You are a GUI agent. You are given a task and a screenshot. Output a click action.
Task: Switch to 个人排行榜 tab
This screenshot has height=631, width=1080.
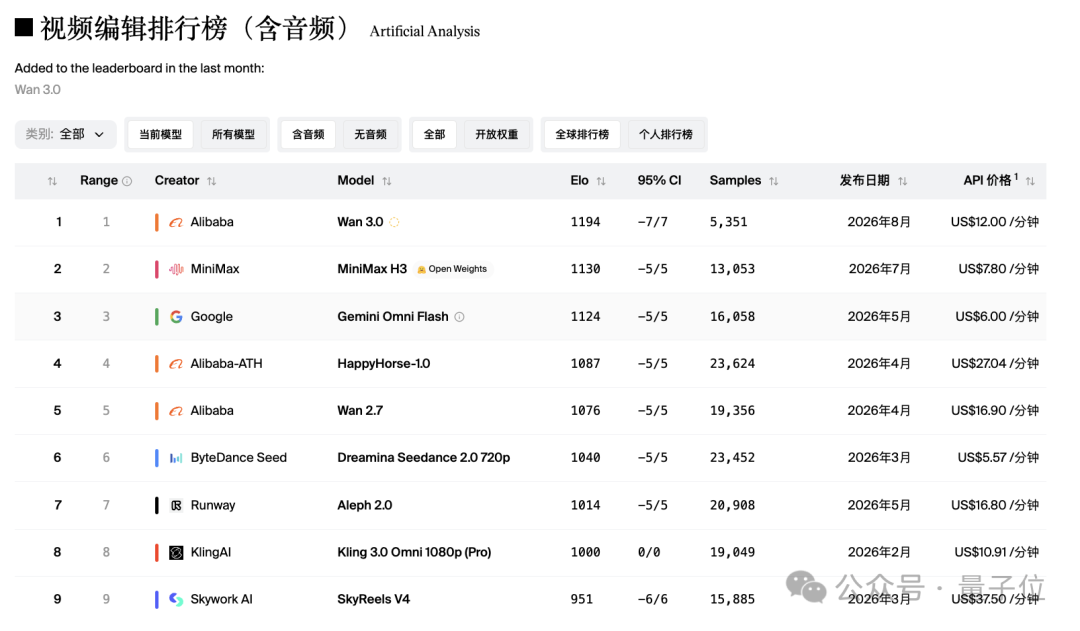(665, 134)
